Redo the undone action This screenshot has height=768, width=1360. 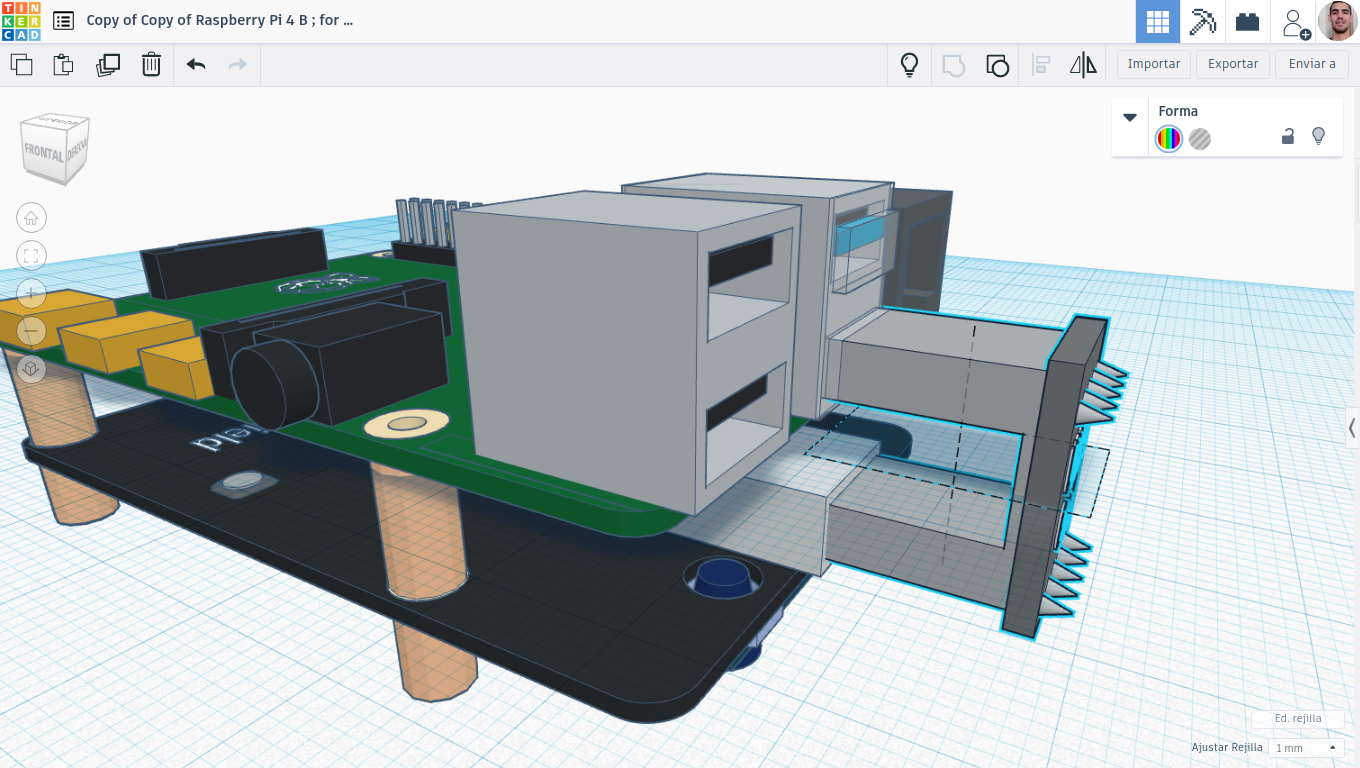tap(238, 65)
